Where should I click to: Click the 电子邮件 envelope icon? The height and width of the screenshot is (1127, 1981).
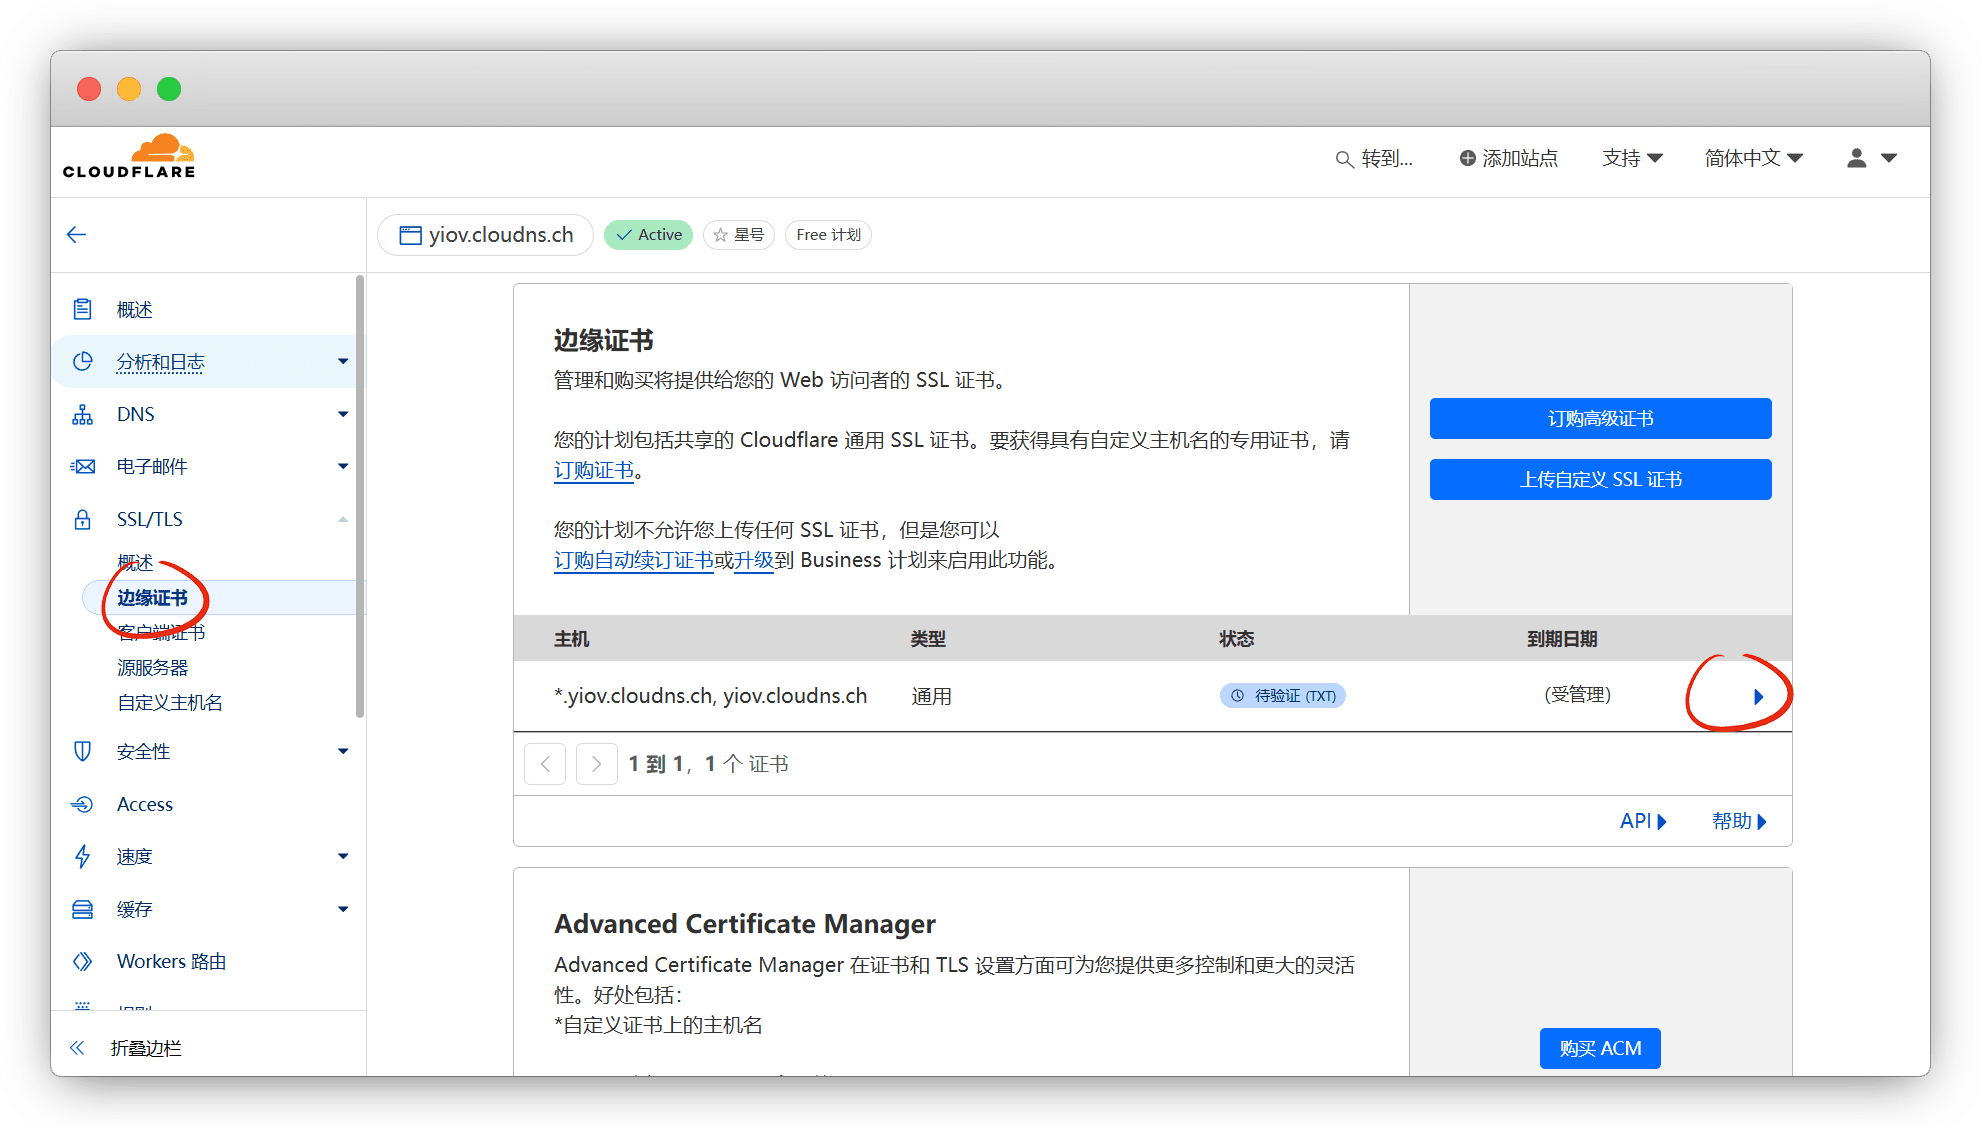83,466
